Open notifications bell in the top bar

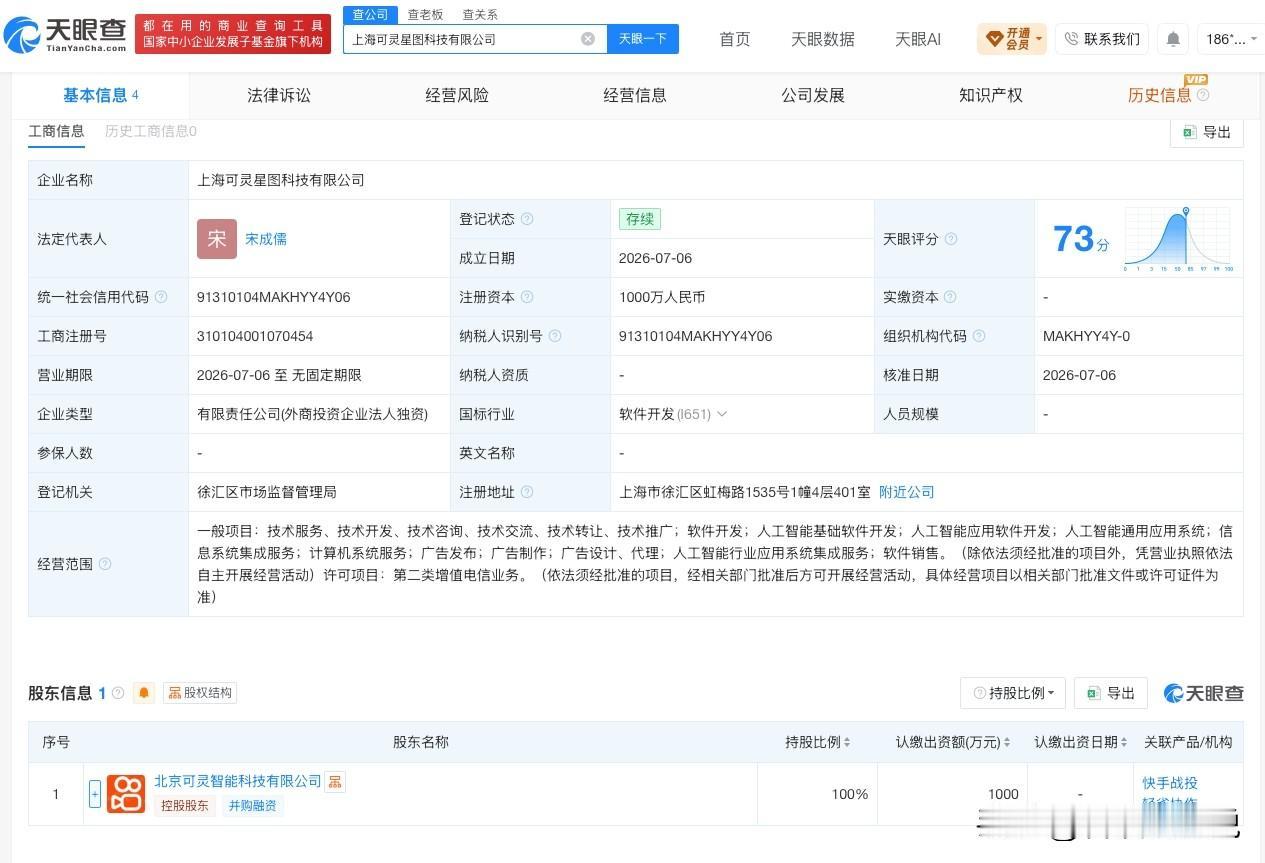(1173, 39)
